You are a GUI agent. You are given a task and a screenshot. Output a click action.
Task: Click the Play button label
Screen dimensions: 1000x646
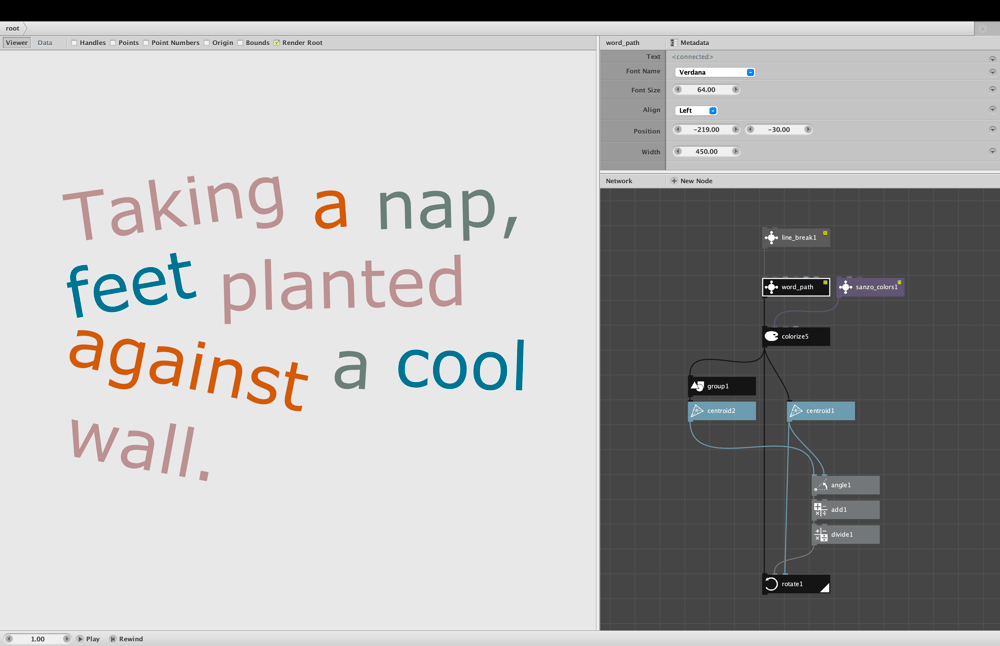click(93, 639)
